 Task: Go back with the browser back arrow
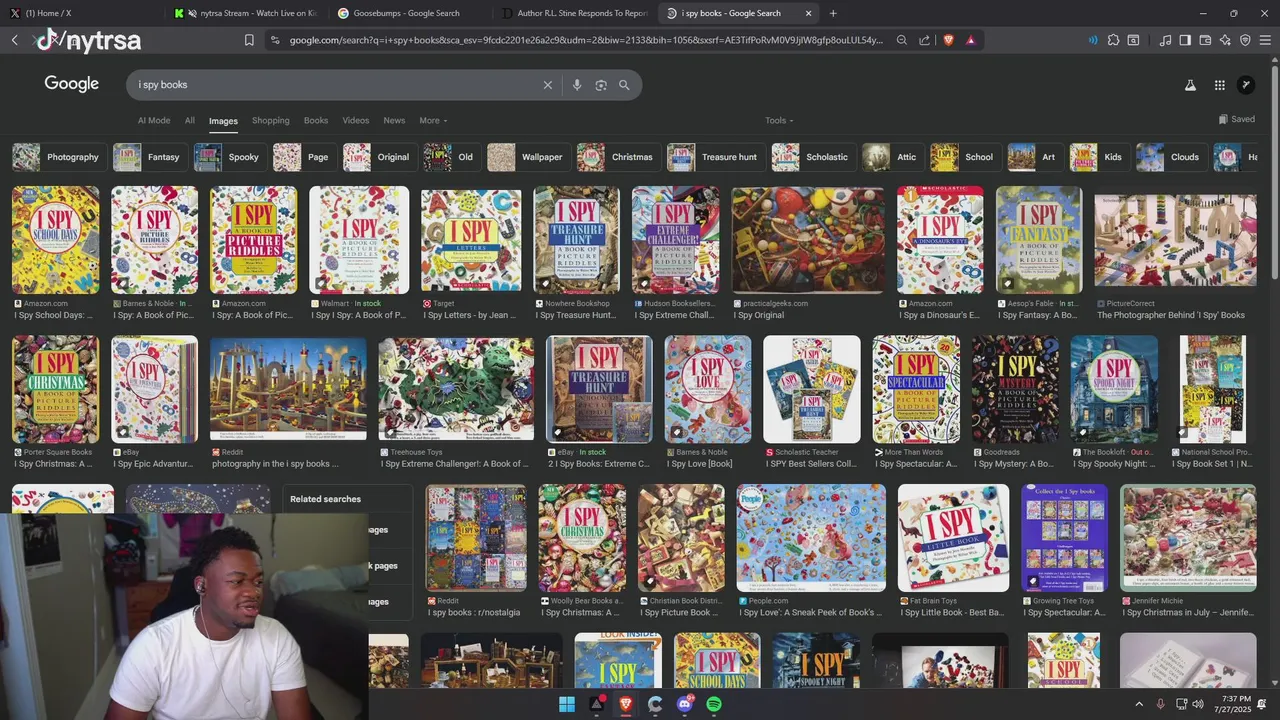pos(14,40)
